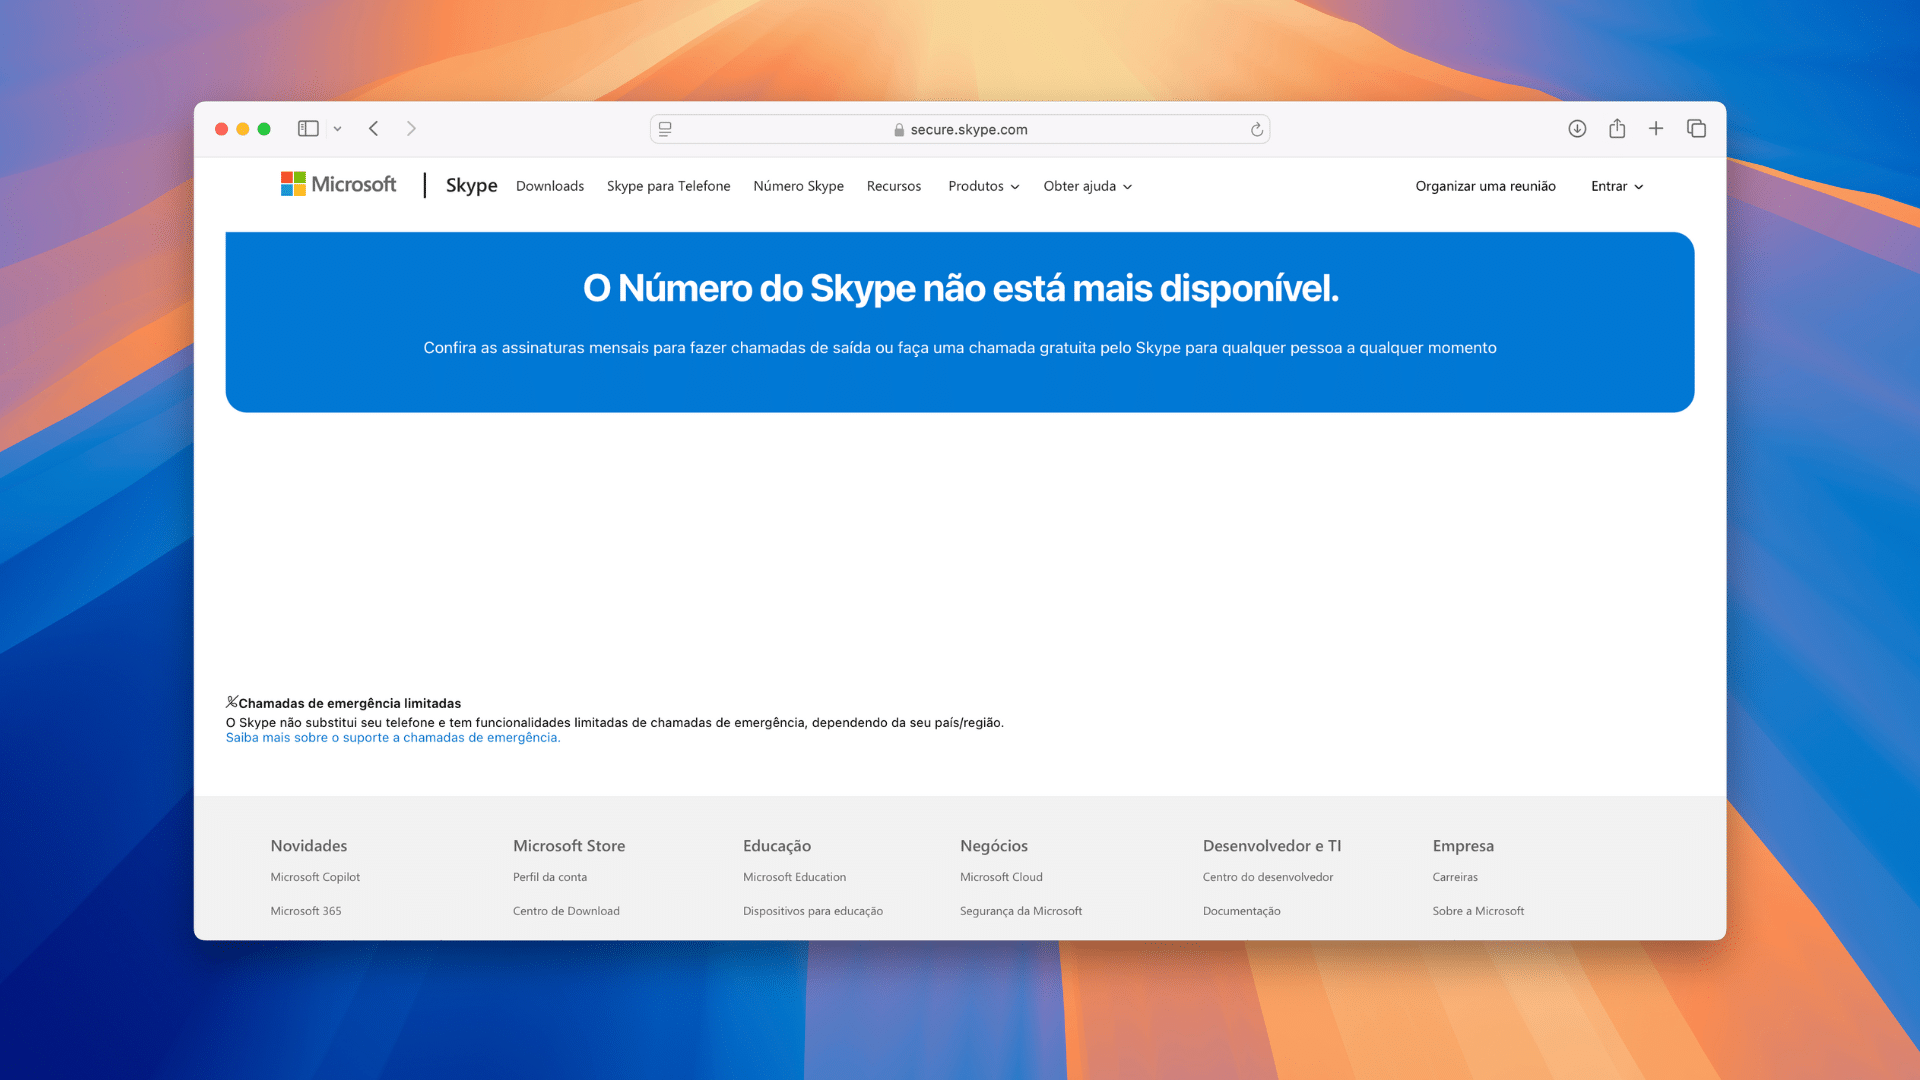Reload the page with refresh icon

tap(1257, 129)
